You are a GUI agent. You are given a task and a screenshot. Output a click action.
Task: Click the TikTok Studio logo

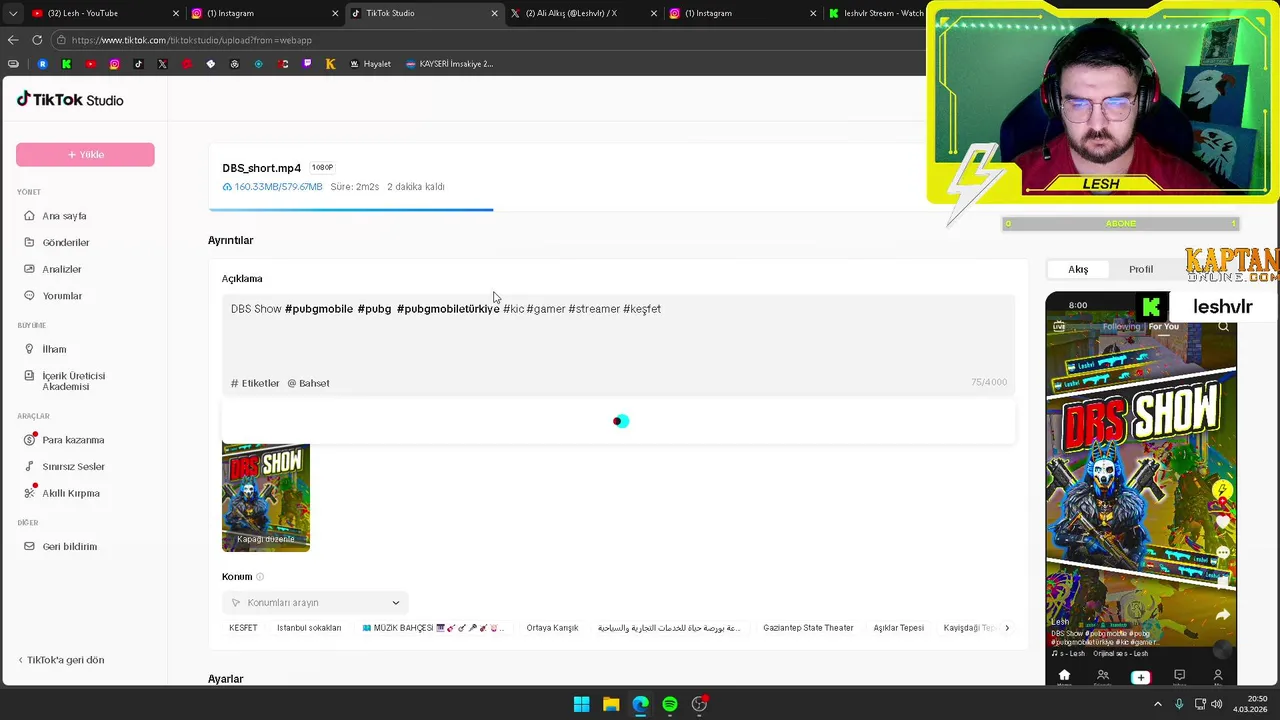[70, 100]
